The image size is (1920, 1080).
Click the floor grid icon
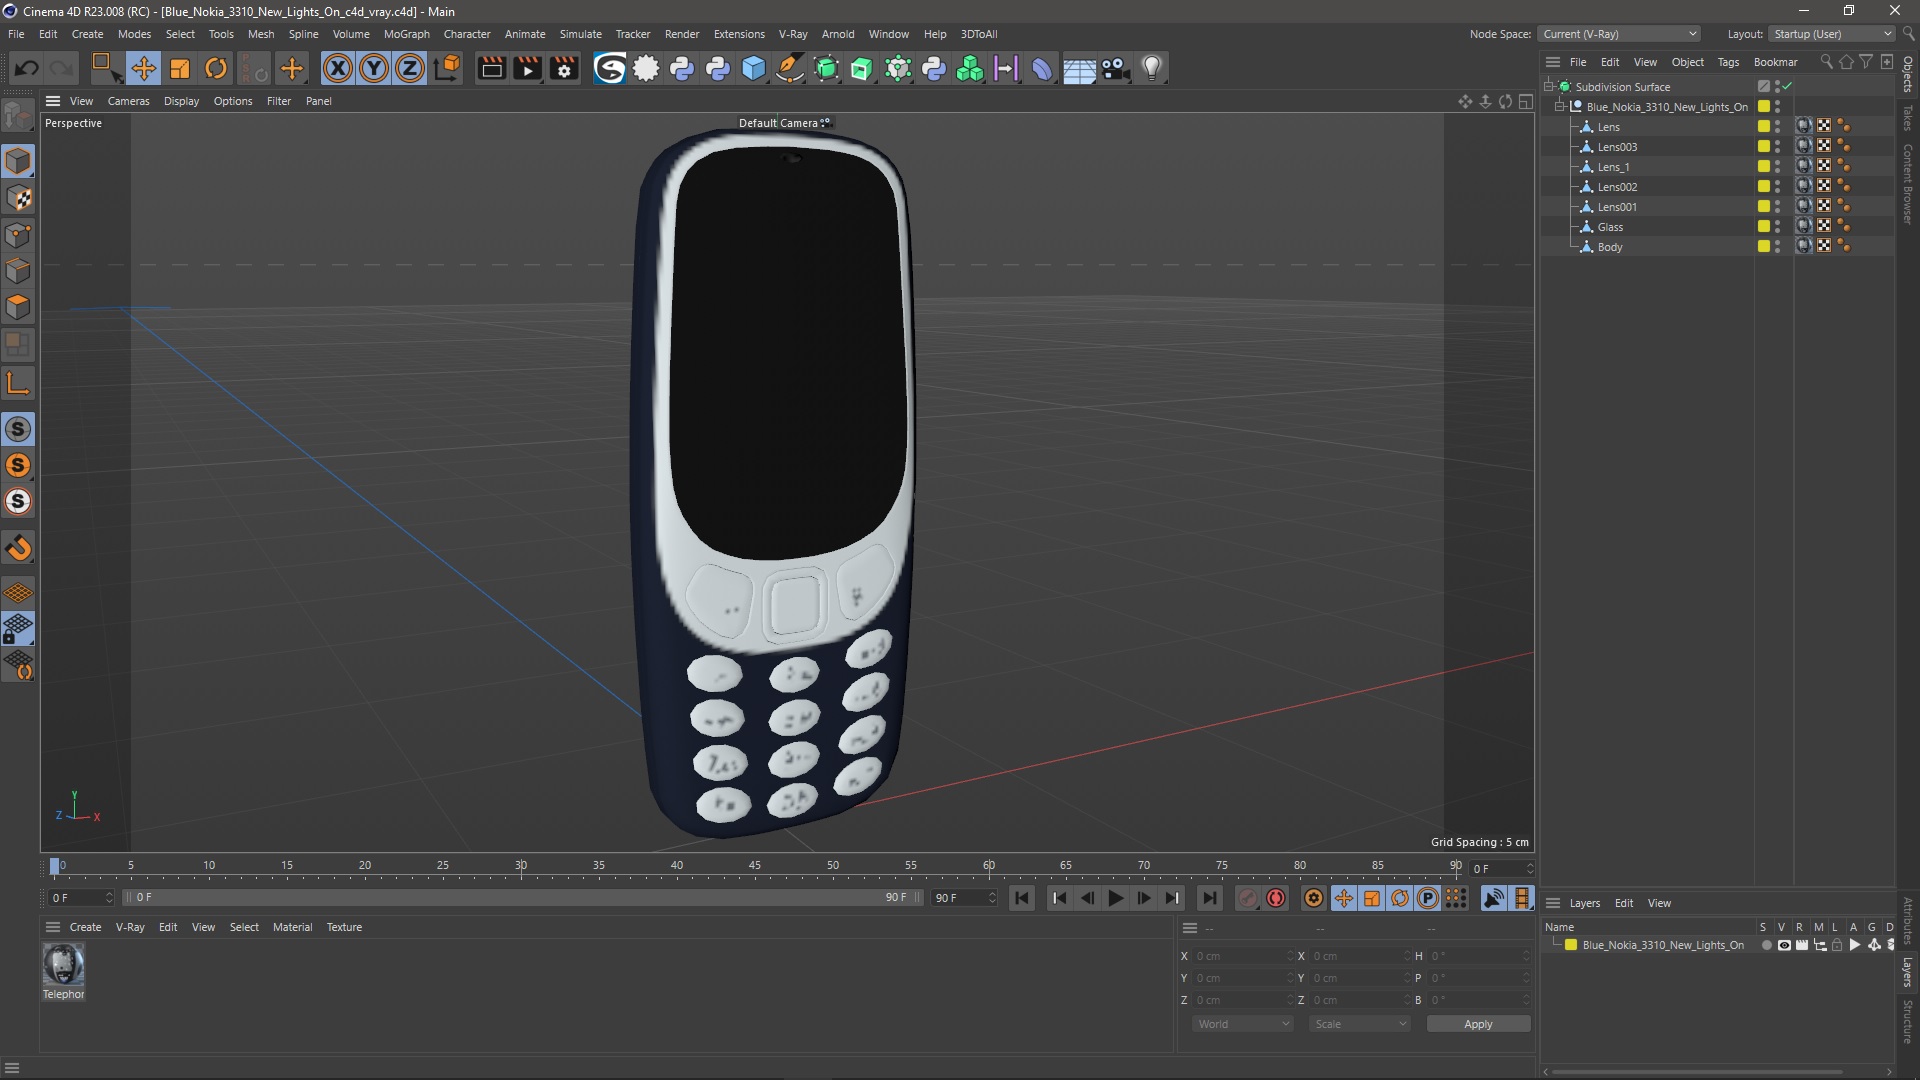1079,68
